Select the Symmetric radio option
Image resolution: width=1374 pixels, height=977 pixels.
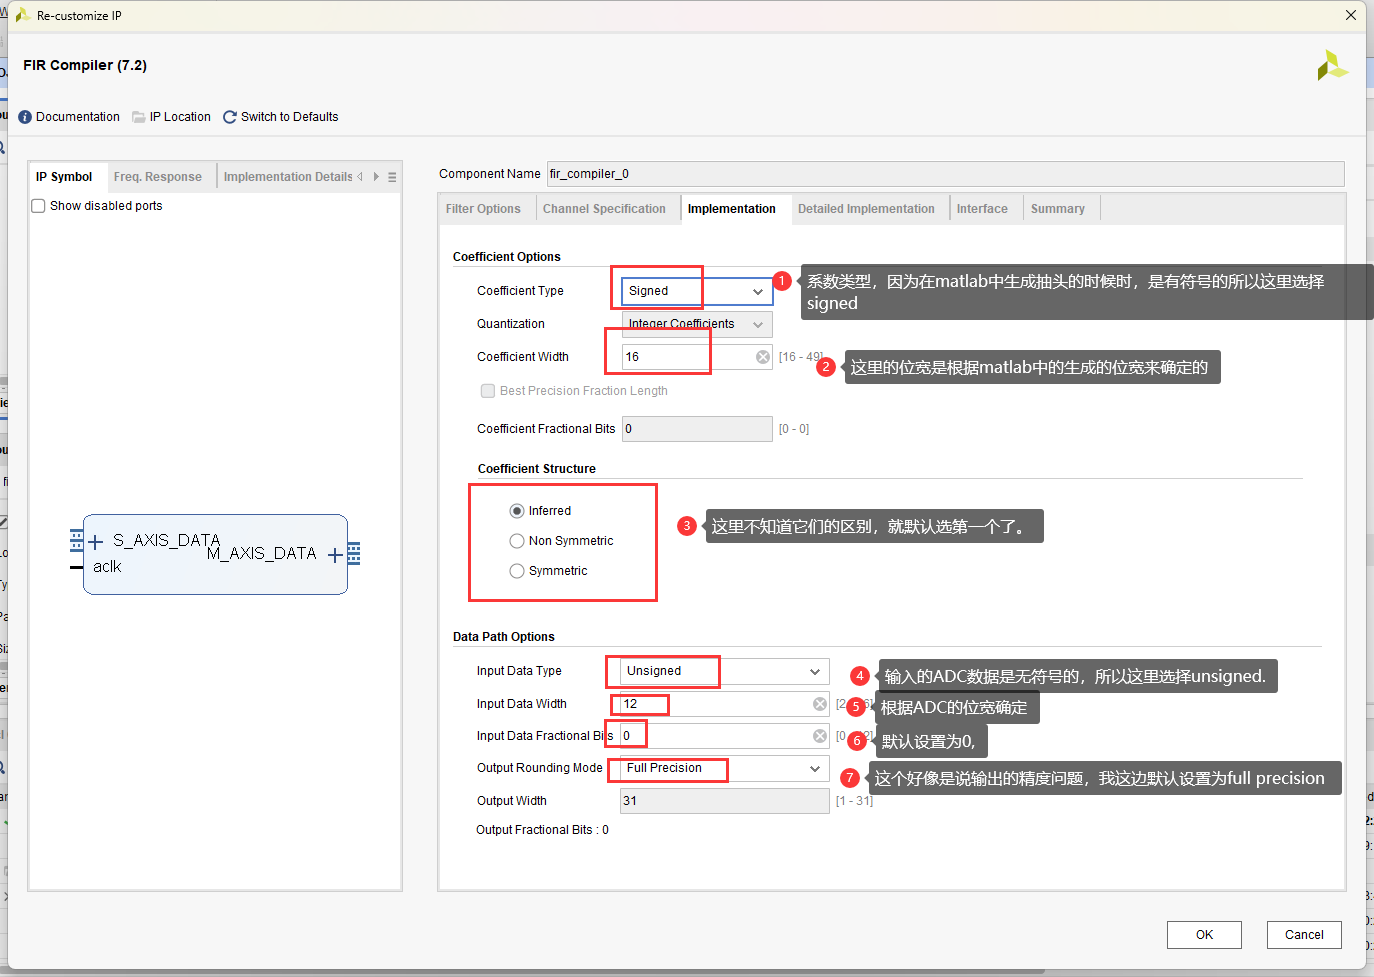click(517, 571)
